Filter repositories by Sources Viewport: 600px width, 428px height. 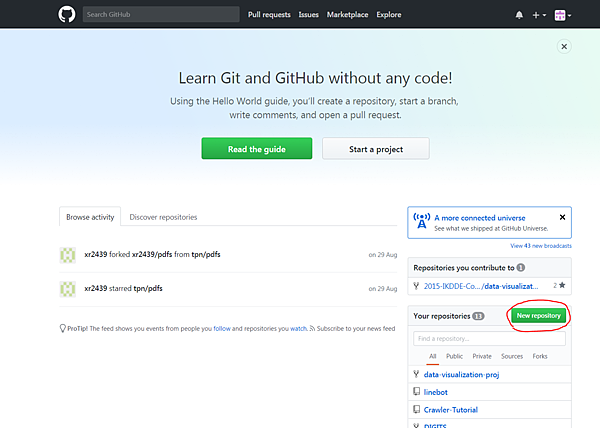tap(512, 356)
